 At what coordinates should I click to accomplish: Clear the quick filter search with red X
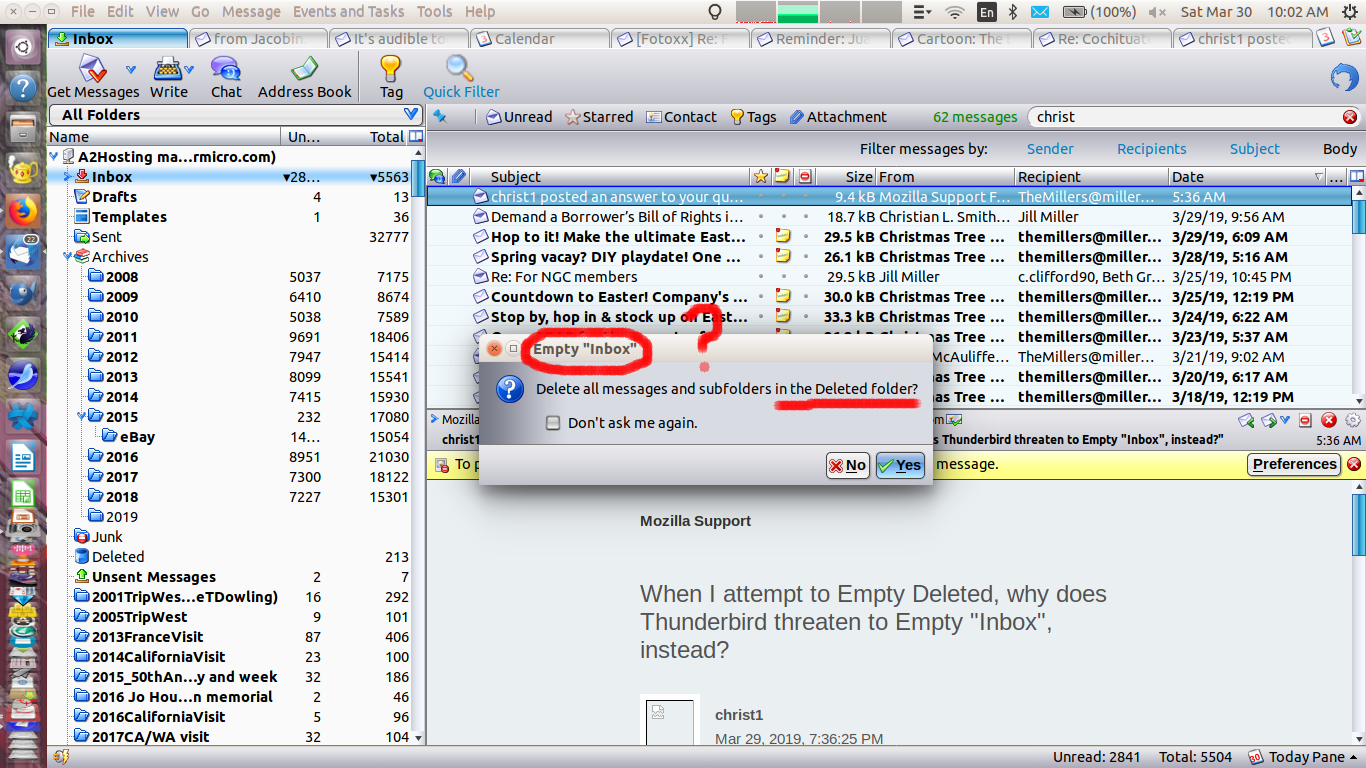1350,117
